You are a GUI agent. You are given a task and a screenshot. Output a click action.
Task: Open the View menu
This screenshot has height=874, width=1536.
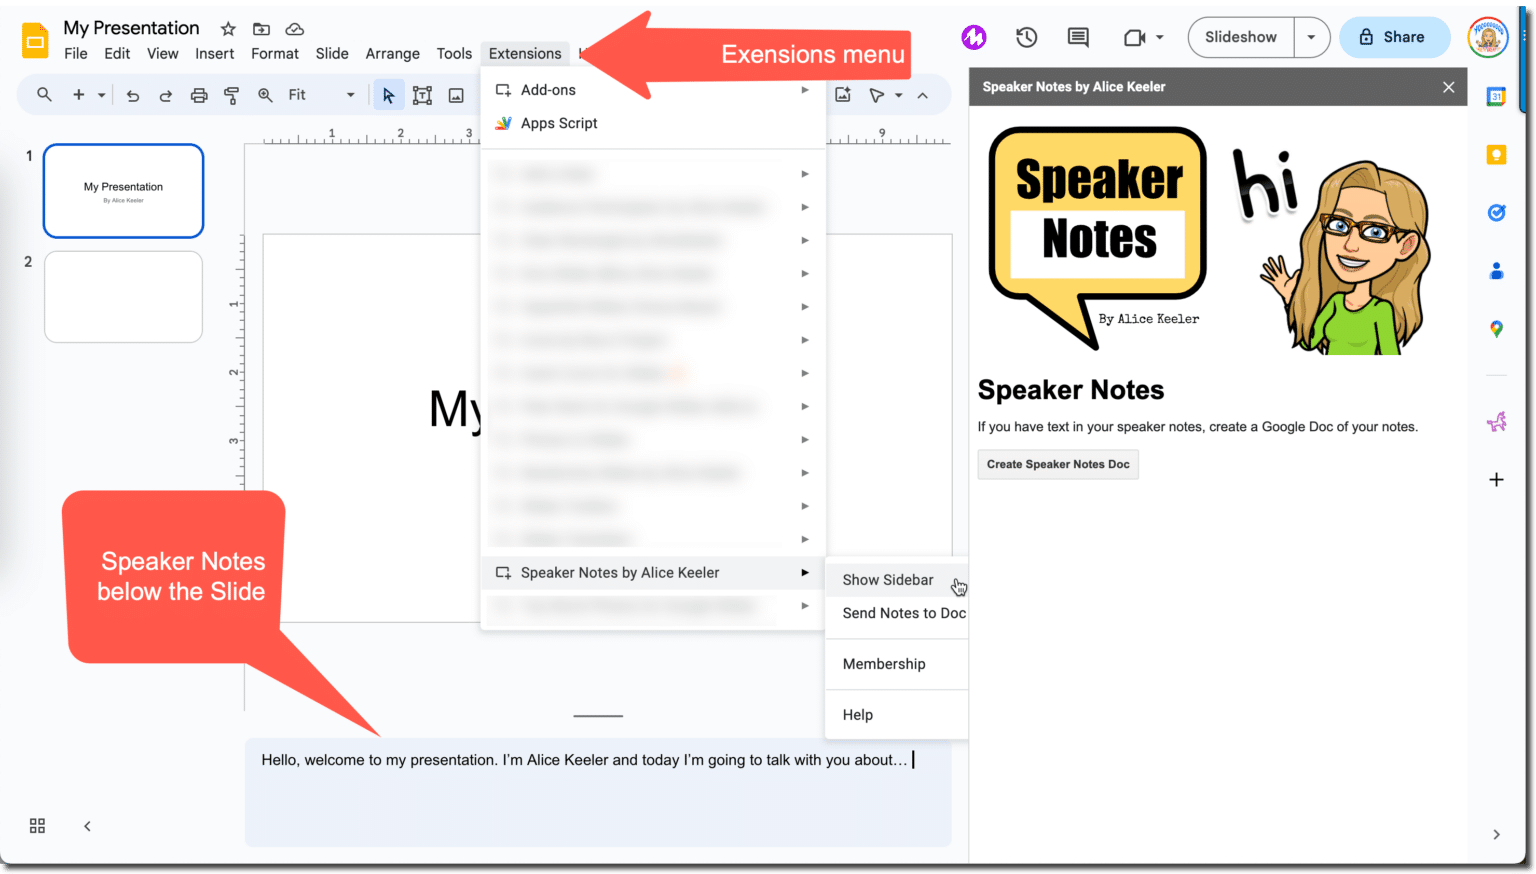[162, 54]
